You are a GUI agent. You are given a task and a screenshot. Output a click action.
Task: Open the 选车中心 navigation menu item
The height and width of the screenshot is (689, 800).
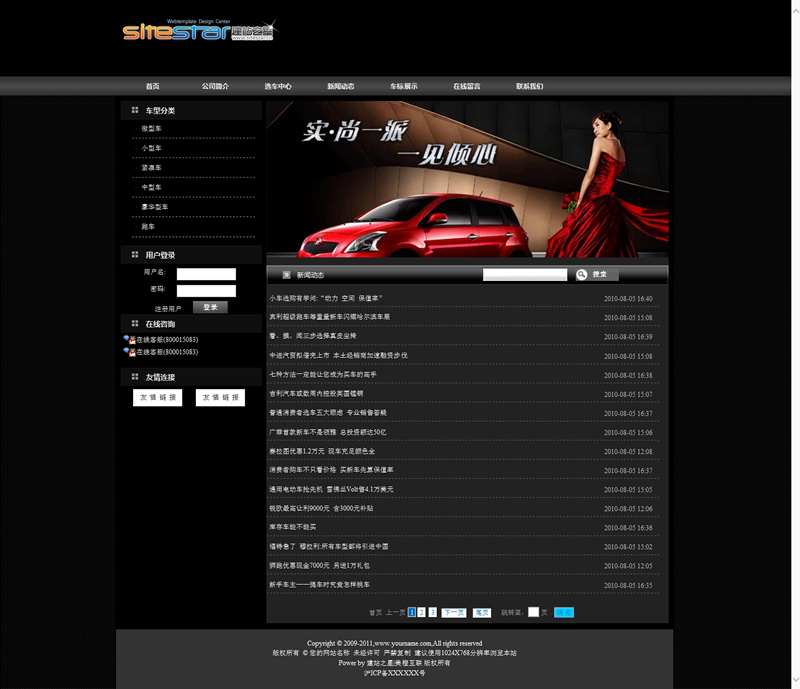(278, 87)
